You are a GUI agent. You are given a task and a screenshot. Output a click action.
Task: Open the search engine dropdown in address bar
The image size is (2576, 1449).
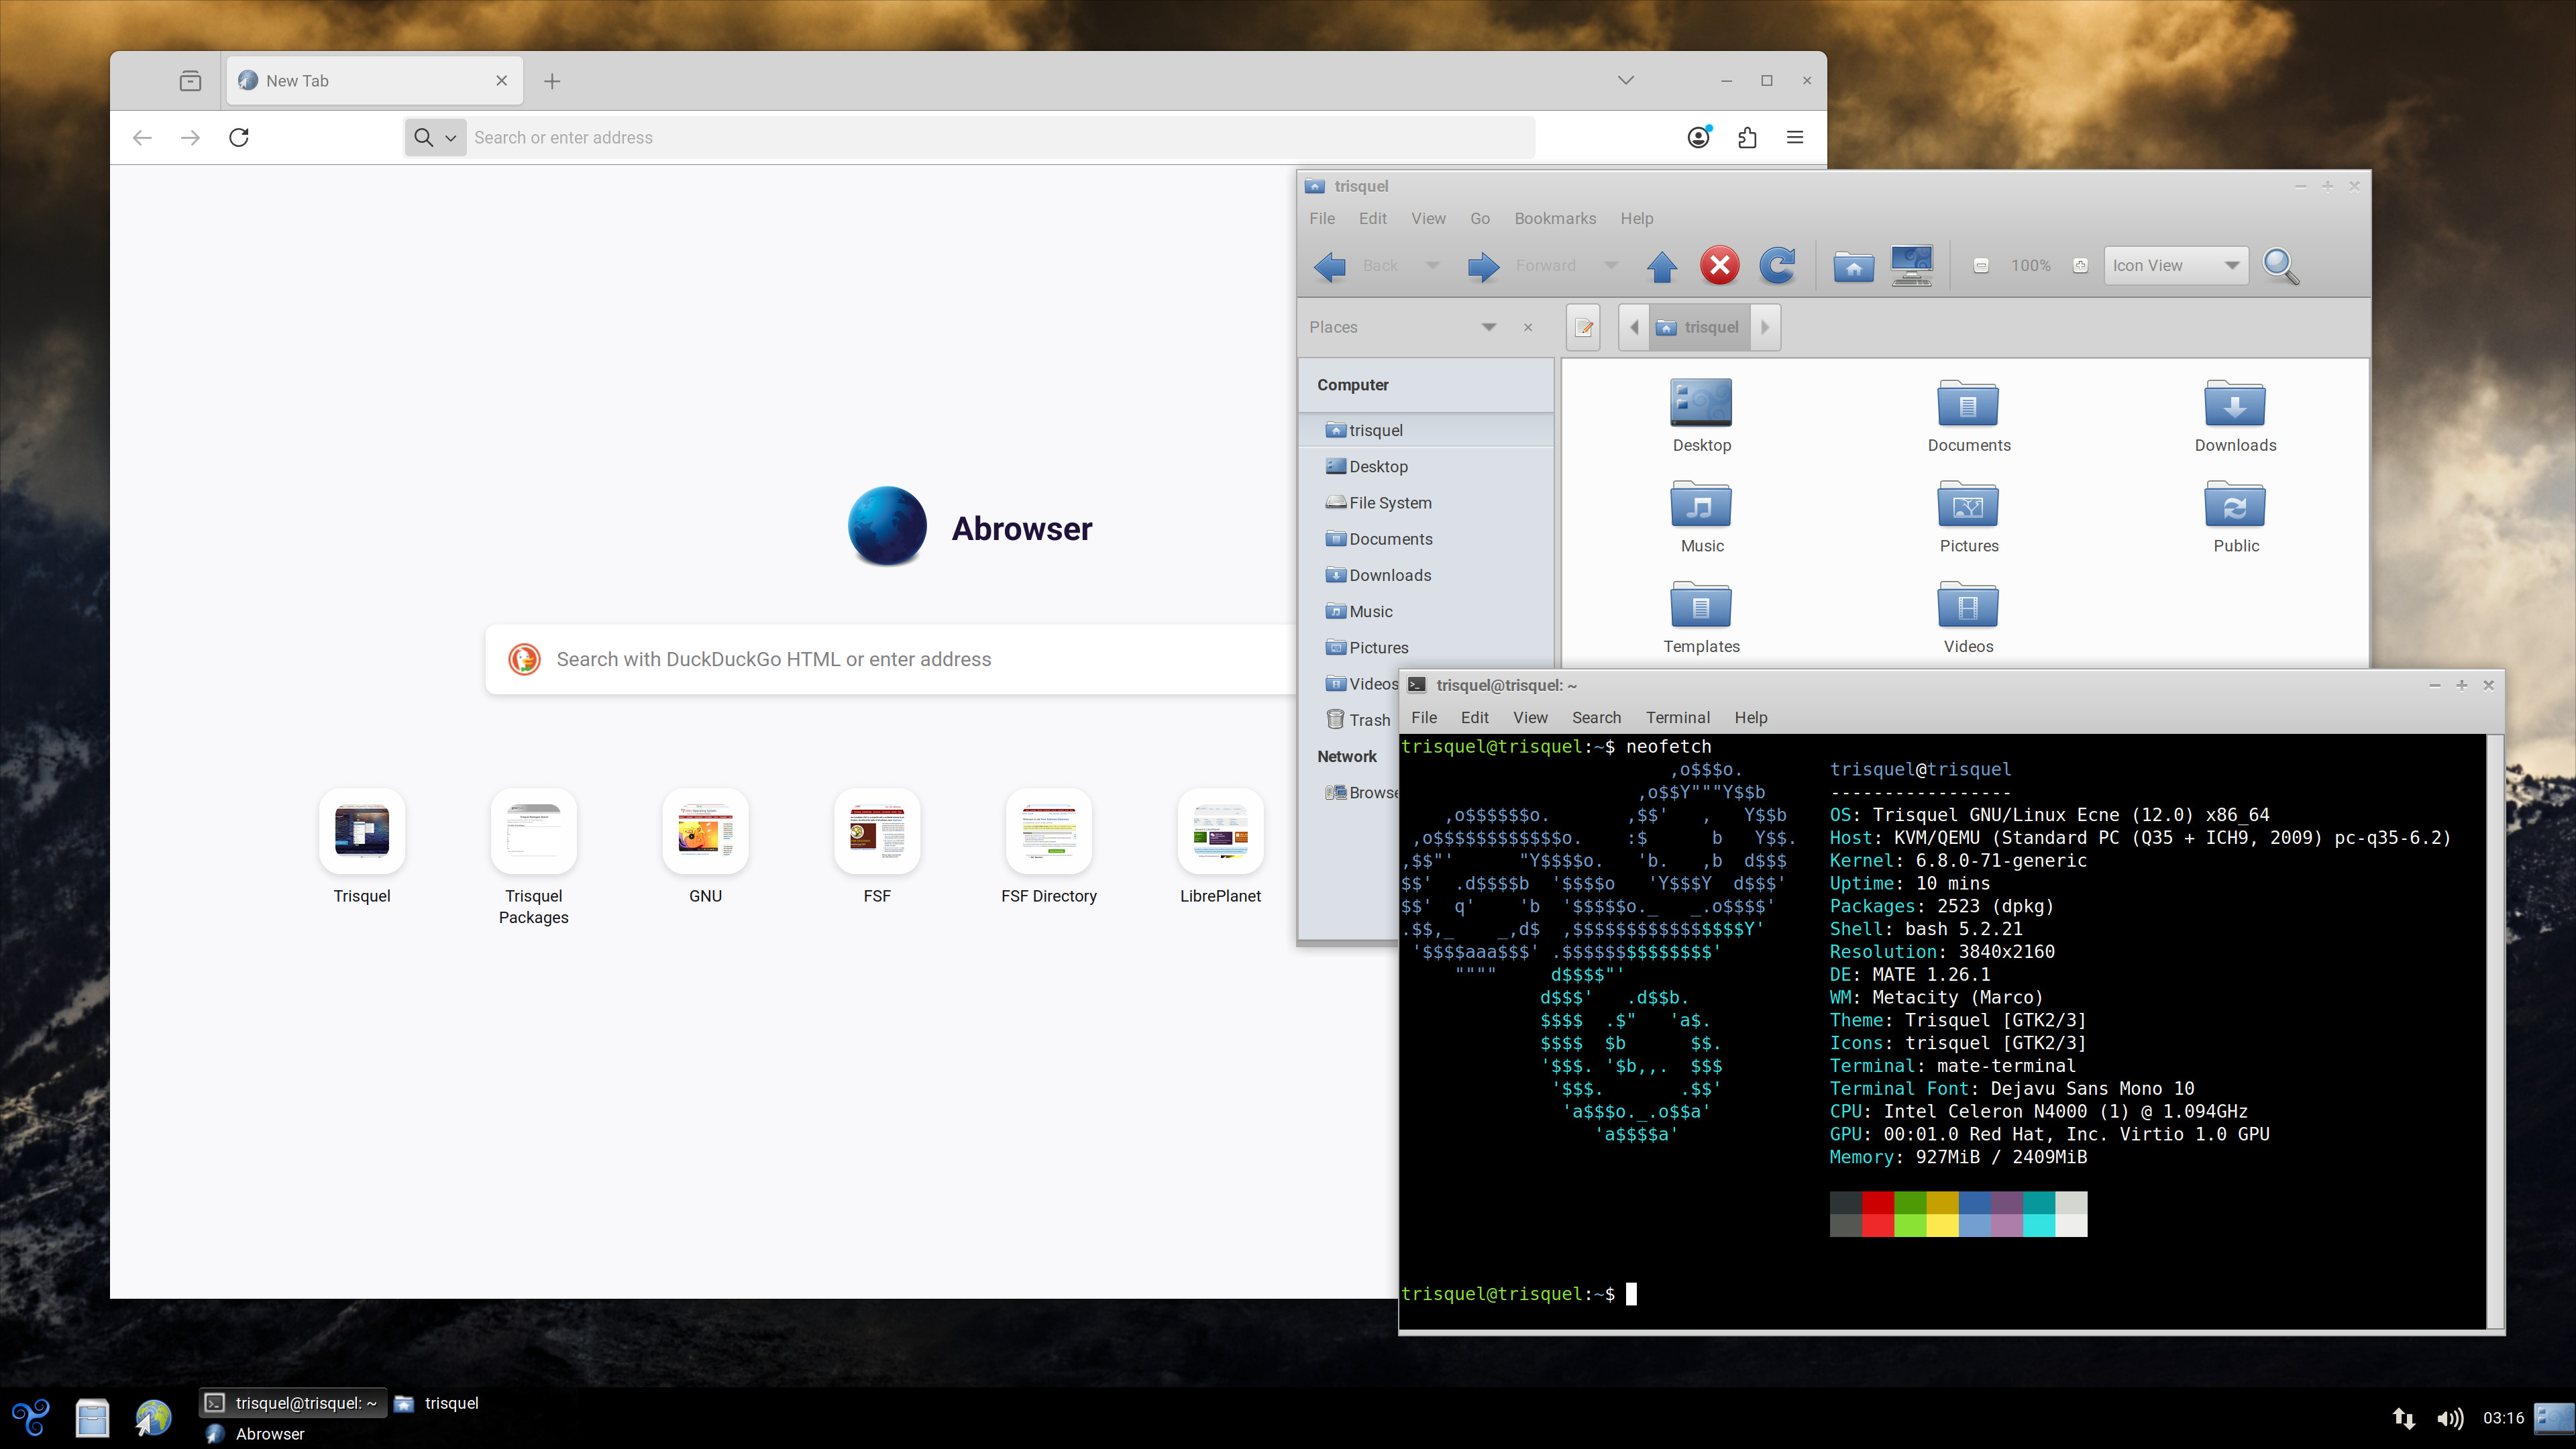coord(435,137)
